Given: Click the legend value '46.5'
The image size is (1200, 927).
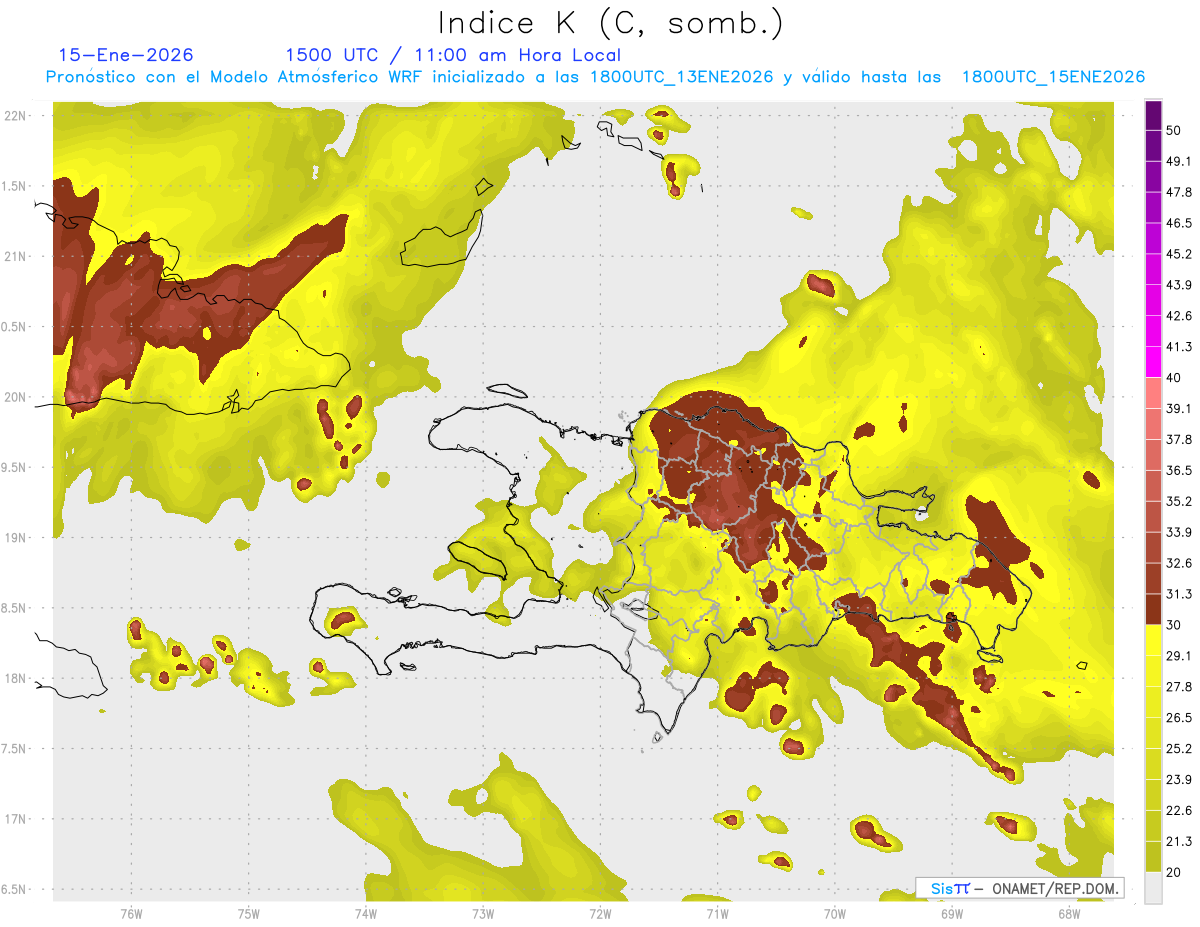Looking at the screenshot, I should tap(1178, 223).
